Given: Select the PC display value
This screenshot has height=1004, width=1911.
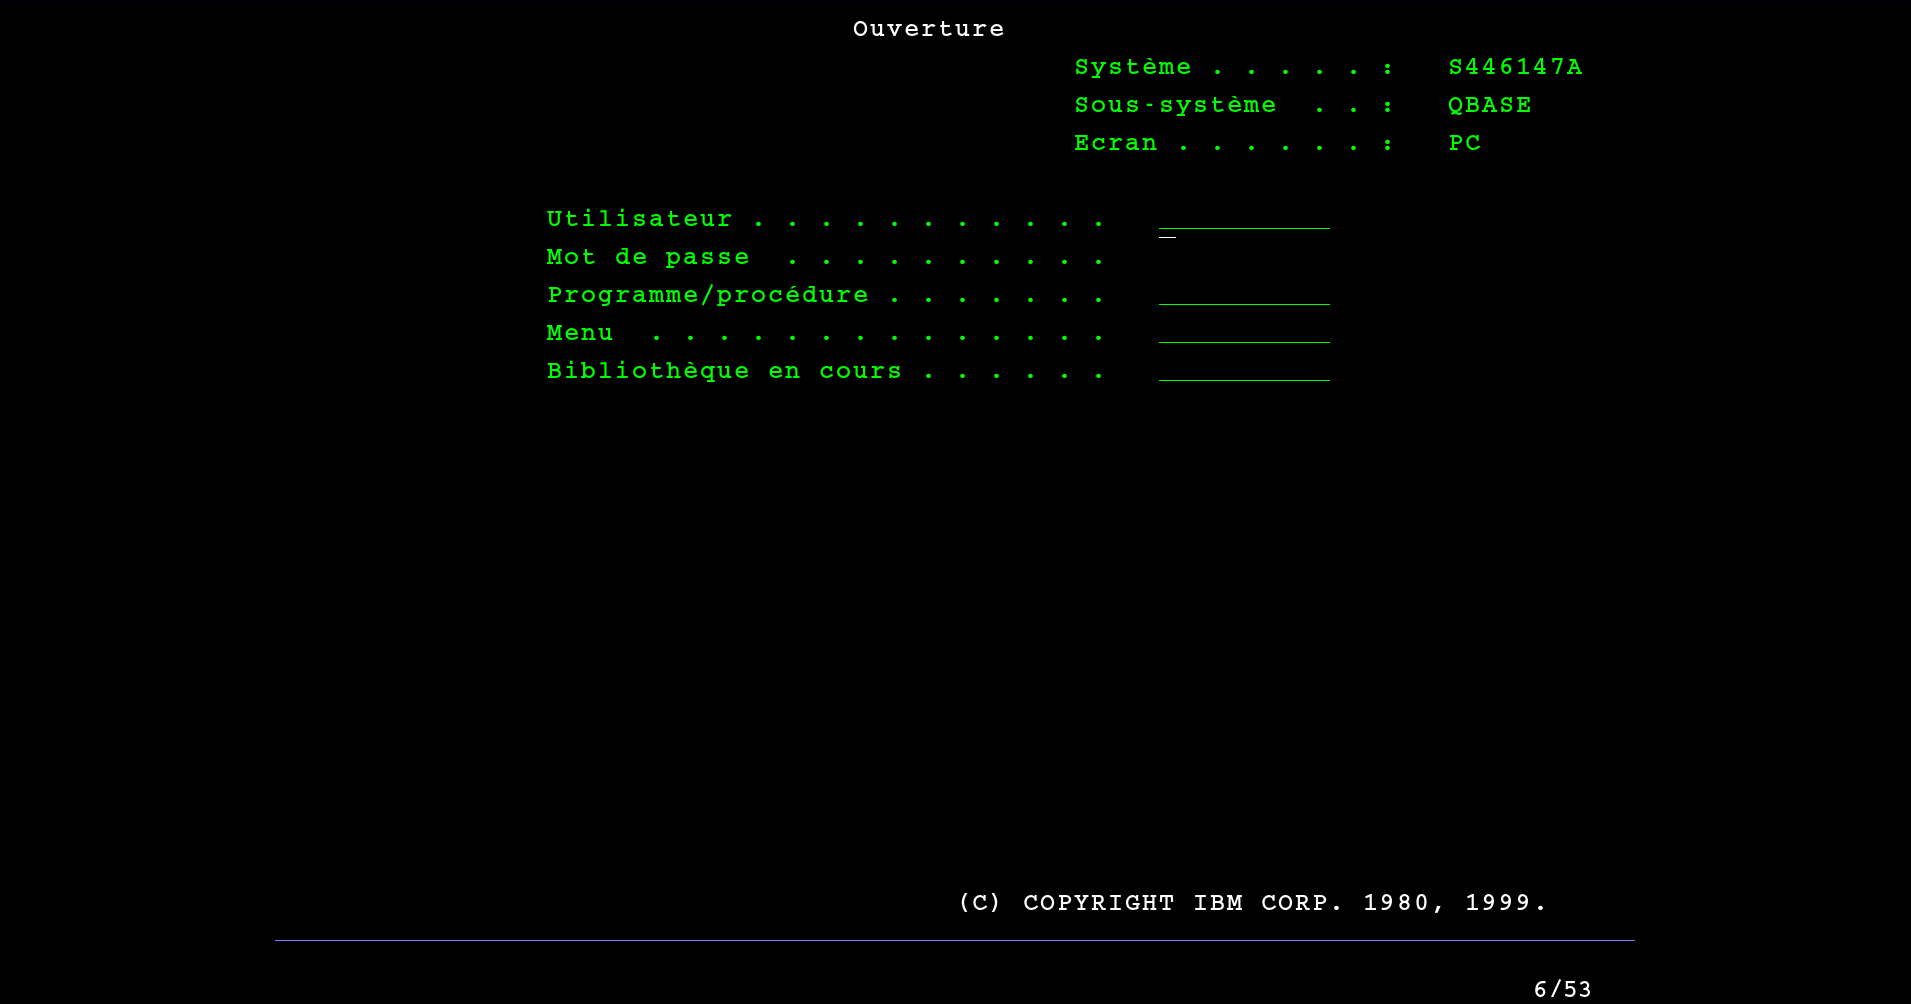Looking at the screenshot, I should pyautogui.click(x=1465, y=143).
